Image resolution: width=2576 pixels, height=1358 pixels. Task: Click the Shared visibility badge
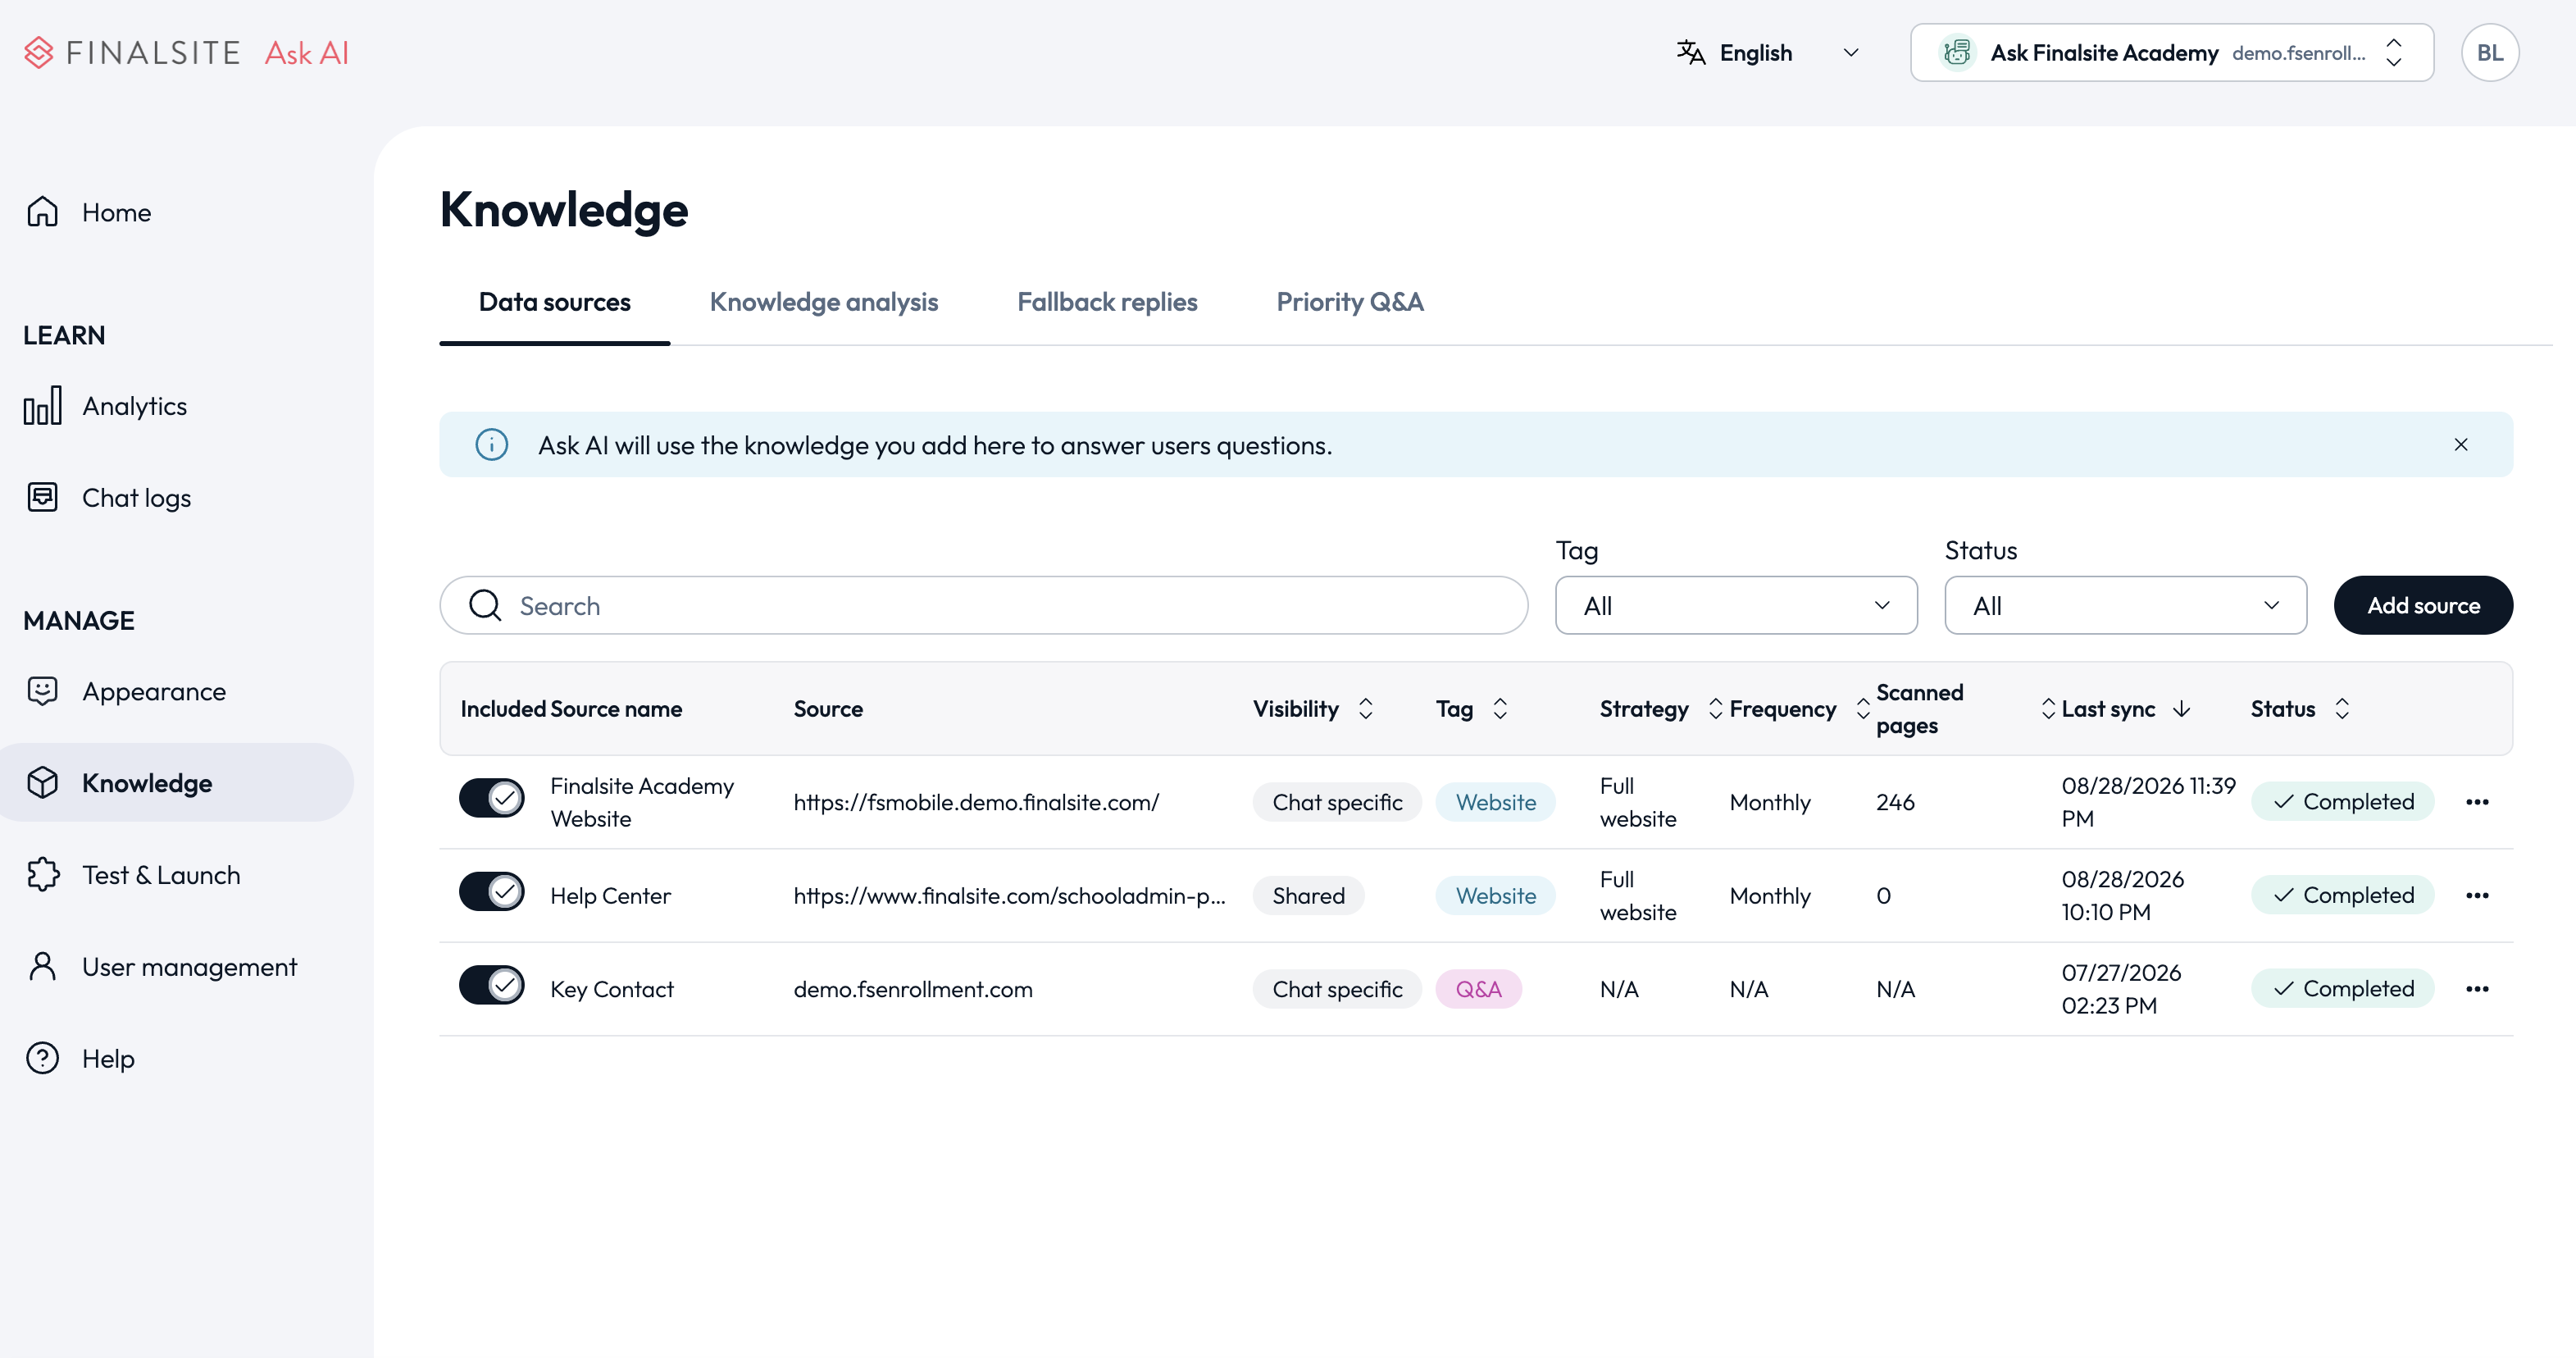coord(1308,896)
